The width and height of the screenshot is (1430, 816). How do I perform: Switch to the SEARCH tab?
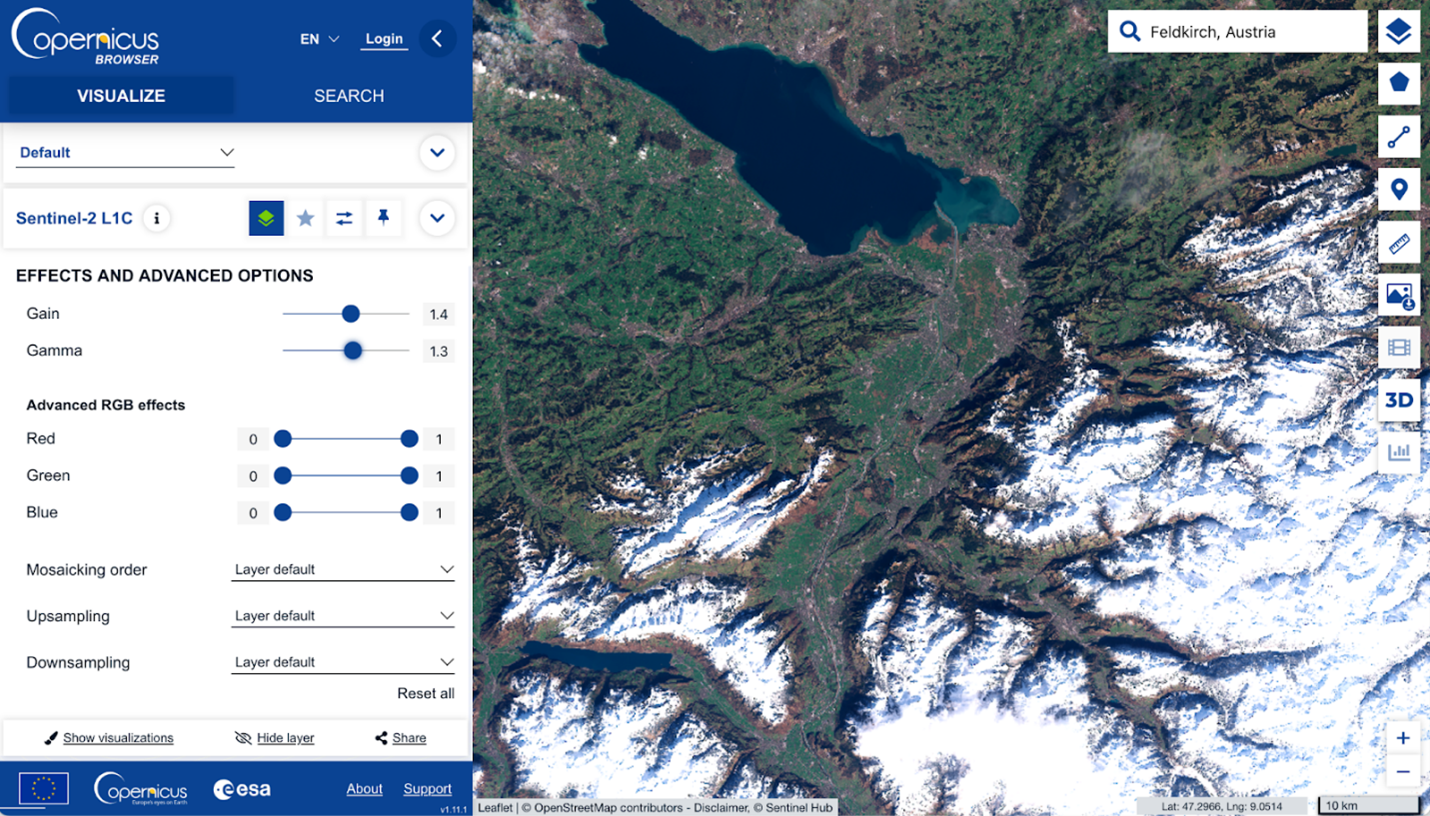point(349,96)
